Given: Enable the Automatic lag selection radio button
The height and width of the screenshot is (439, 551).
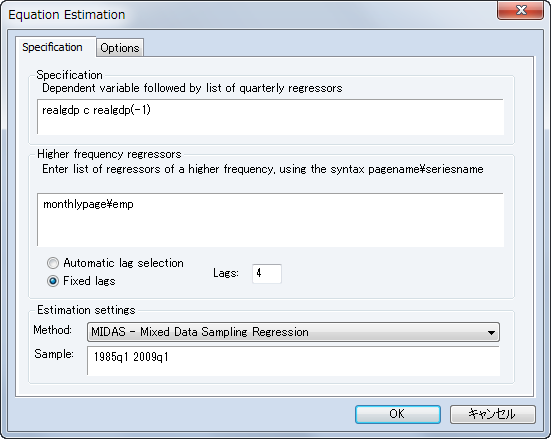Looking at the screenshot, I should pyautogui.click(x=53, y=263).
